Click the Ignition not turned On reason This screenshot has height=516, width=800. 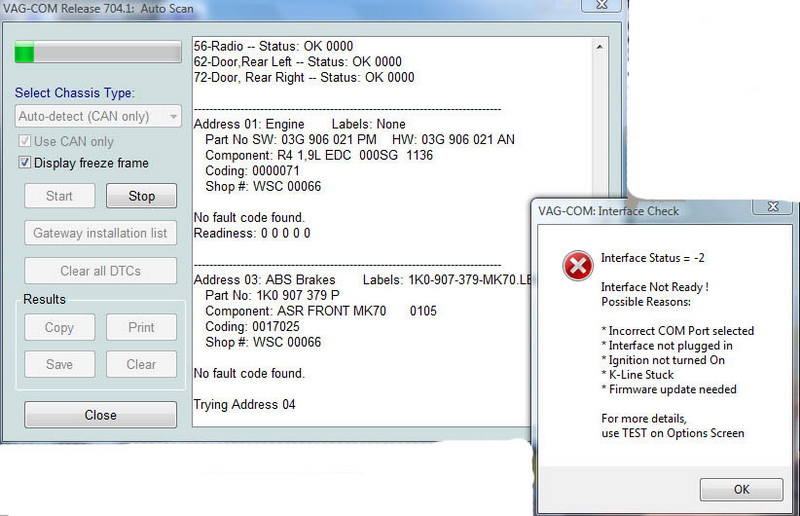[x=663, y=360]
